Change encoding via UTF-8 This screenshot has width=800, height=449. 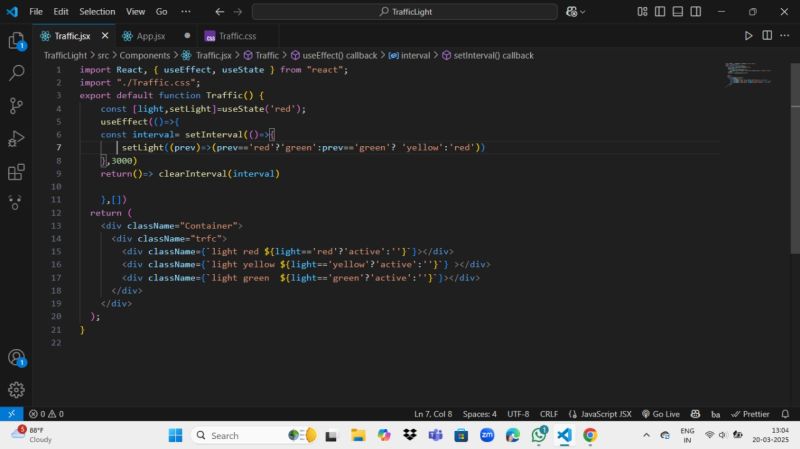click(518, 414)
